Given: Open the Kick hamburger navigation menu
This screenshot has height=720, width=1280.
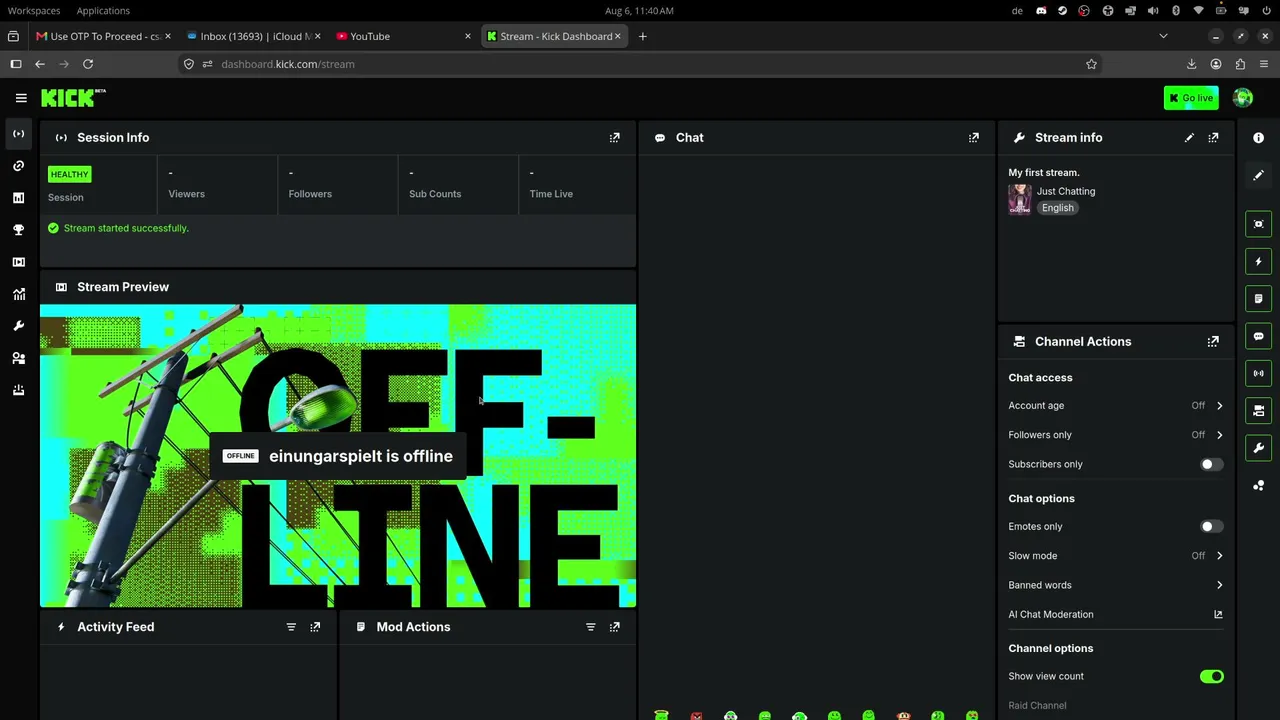Looking at the screenshot, I should (x=21, y=98).
